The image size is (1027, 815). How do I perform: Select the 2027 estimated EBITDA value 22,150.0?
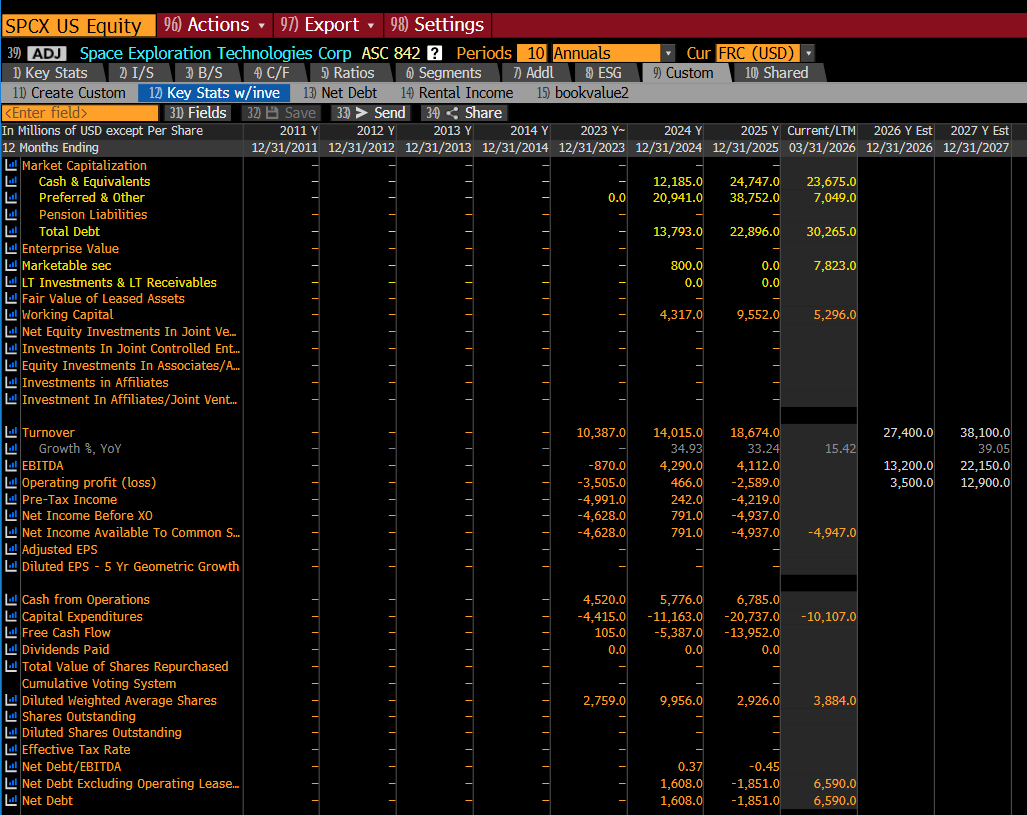984,466
